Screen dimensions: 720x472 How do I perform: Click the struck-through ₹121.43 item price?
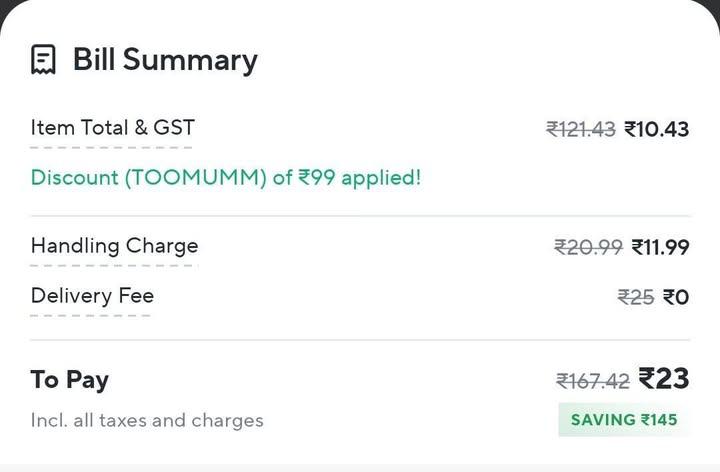point(580,129)
